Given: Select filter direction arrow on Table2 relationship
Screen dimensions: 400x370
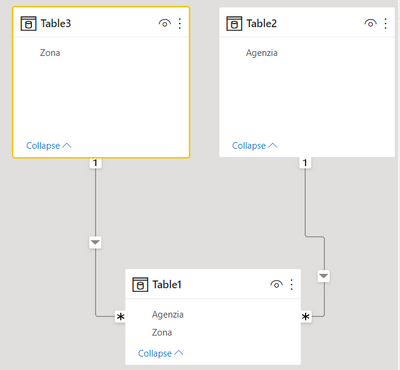Looking at the screenshot, I should pos(323,276).
